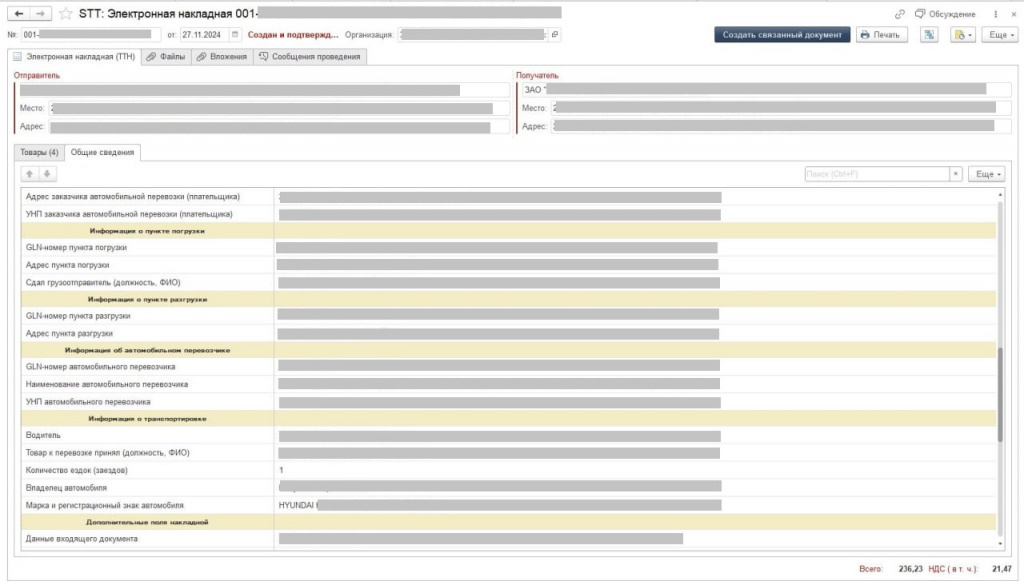Image resolution: width=1024 pixels, height=585 pixels.
Task: Open the Файлы tab
Action: click(166, 57)
